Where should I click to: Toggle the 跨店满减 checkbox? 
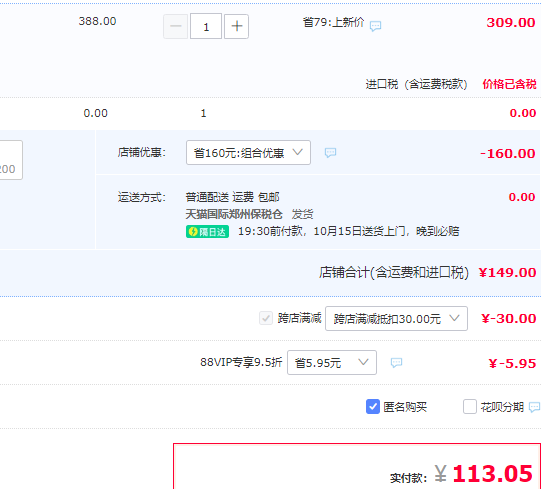[x=266, y=318]
